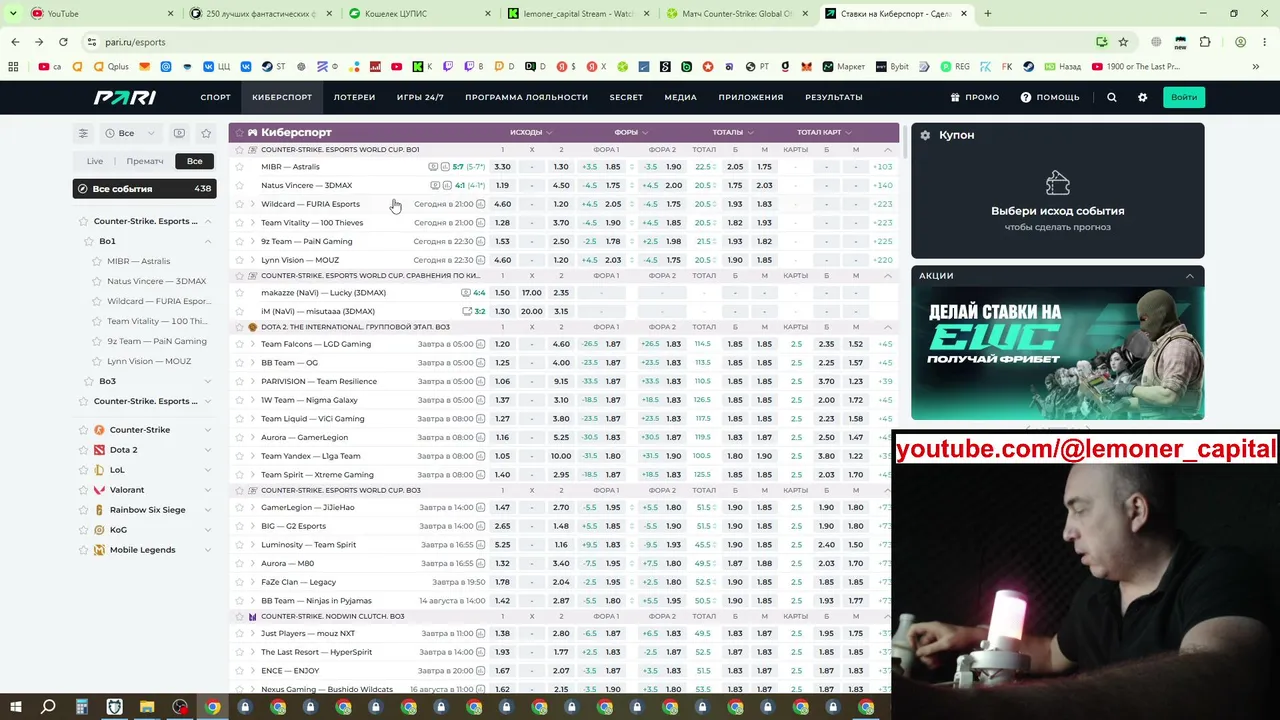Click the Valorant game icon in sidebar
This screenshot has height=720, width=1280.
(x=99, y=490)
